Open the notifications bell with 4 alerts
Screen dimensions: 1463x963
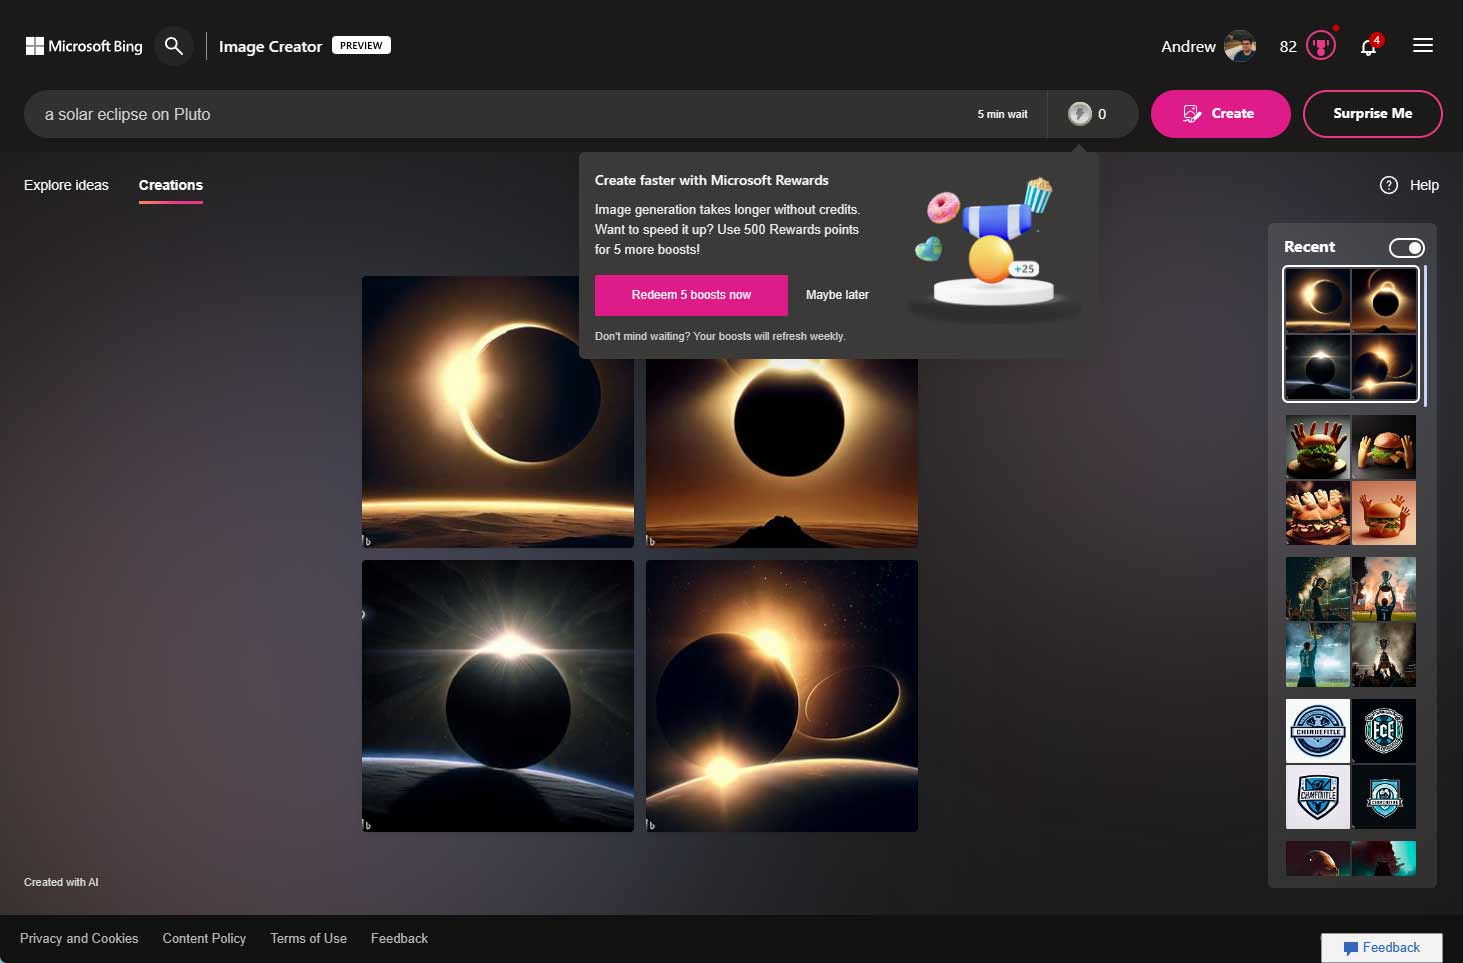coord(1368,46)
